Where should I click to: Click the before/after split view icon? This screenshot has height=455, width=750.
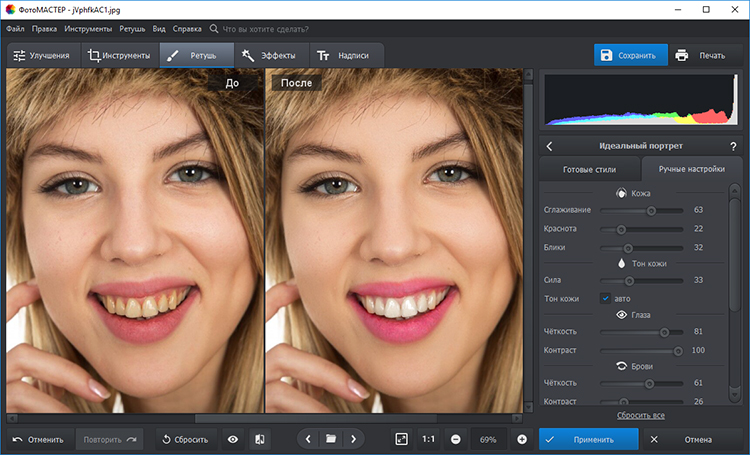[259, 439]
